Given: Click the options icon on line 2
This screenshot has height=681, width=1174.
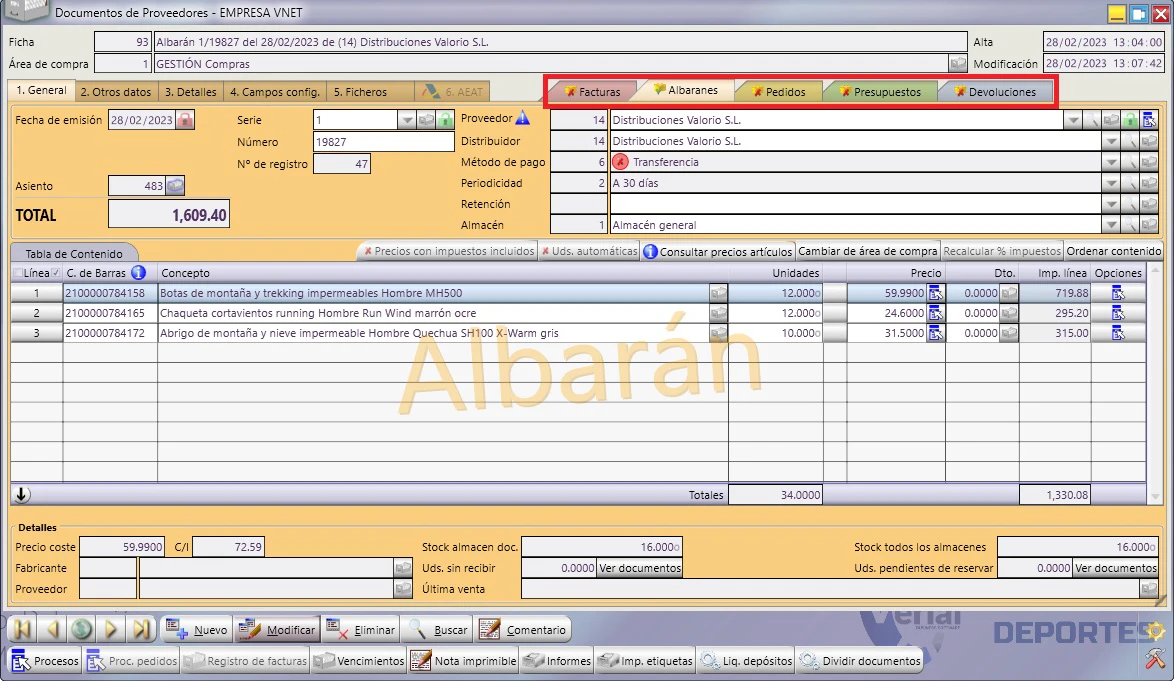Looking at the screenshot, I should pos(1118,313).
